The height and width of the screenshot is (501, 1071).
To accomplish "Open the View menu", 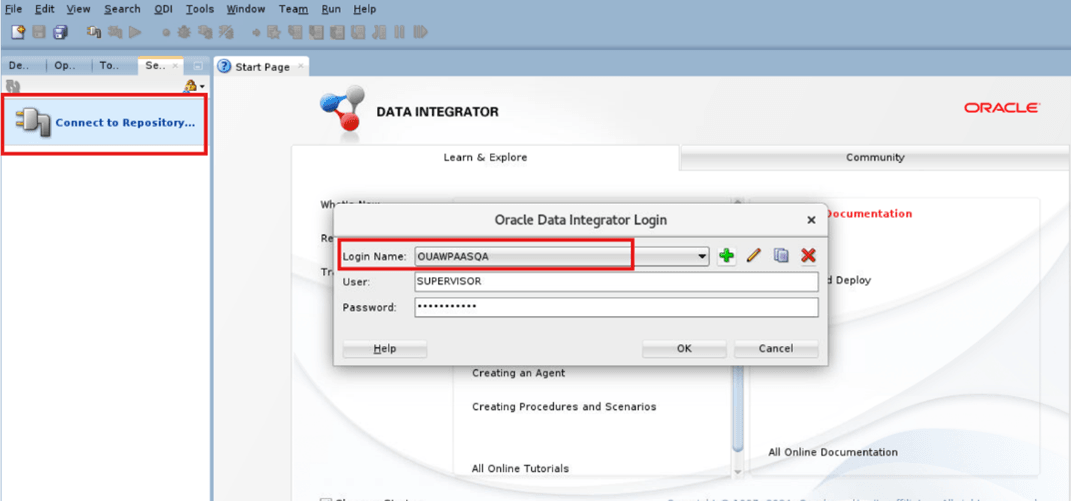I will tap(79, 10).
